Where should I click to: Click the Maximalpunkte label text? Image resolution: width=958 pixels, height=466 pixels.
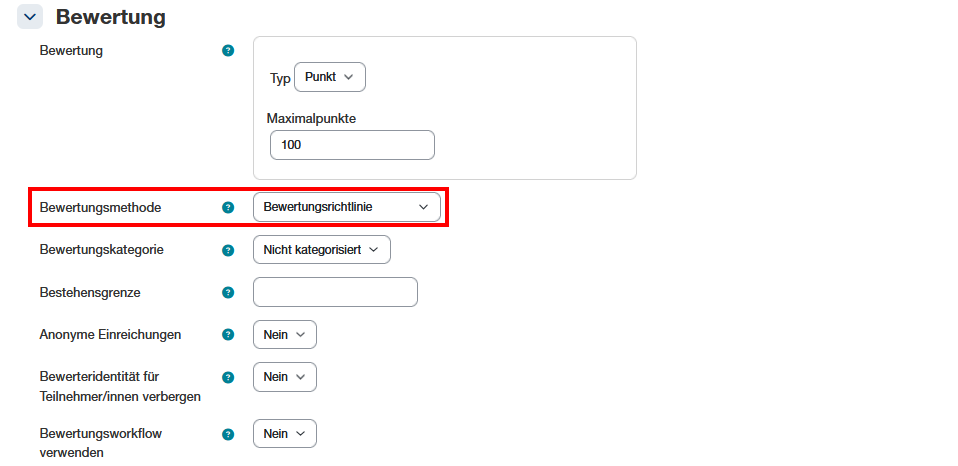(x=312, y=118)
